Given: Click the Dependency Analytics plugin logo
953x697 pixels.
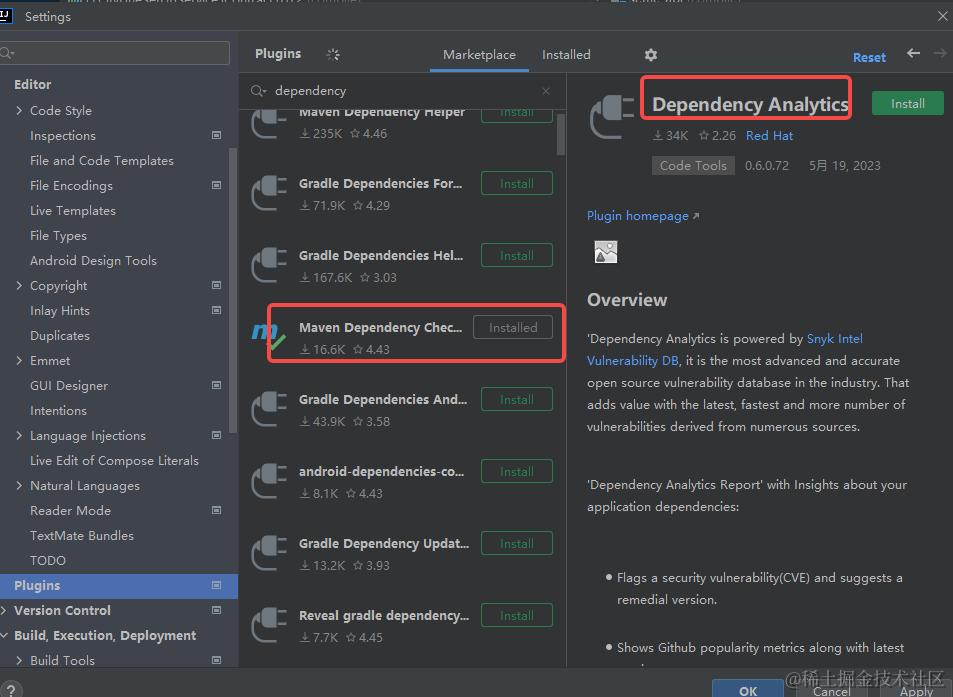Looking at the screenshot, I should pos(611,117).
